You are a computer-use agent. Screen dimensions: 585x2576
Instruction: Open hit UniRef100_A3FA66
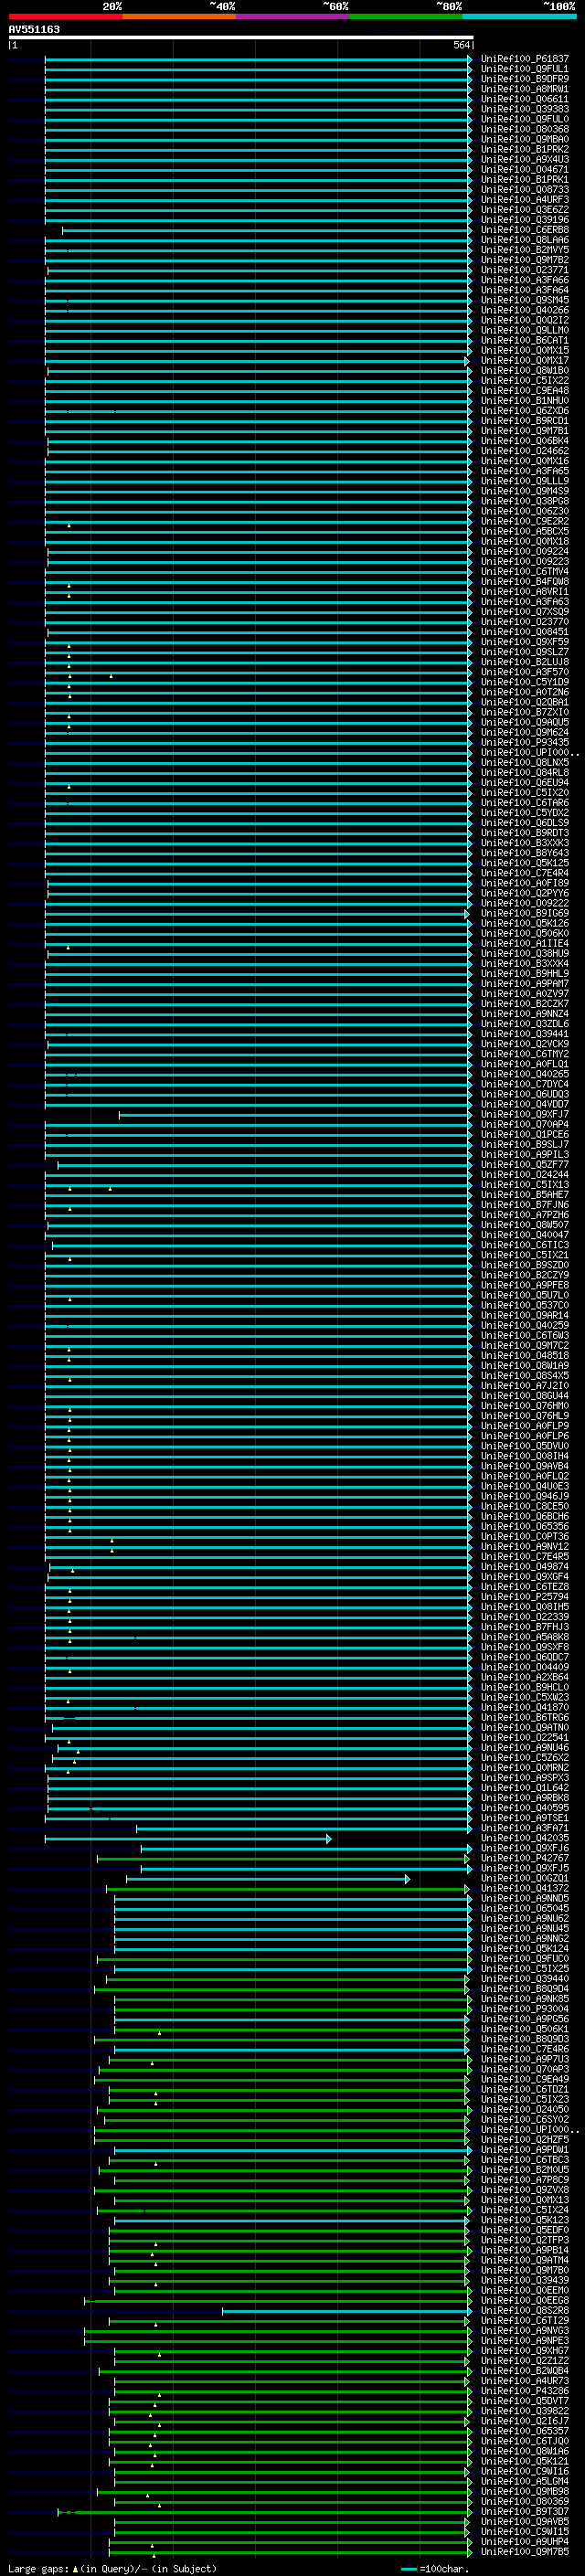525,280
